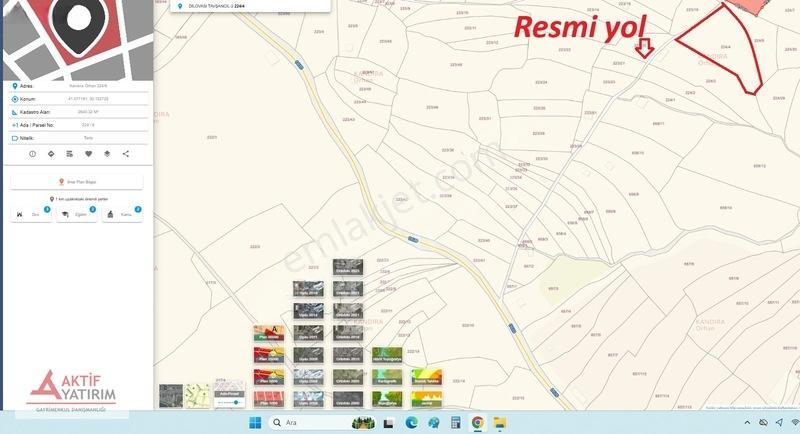Show nearby Kamu places
This screenshot has height=434, width=800.
click(121, 214)
